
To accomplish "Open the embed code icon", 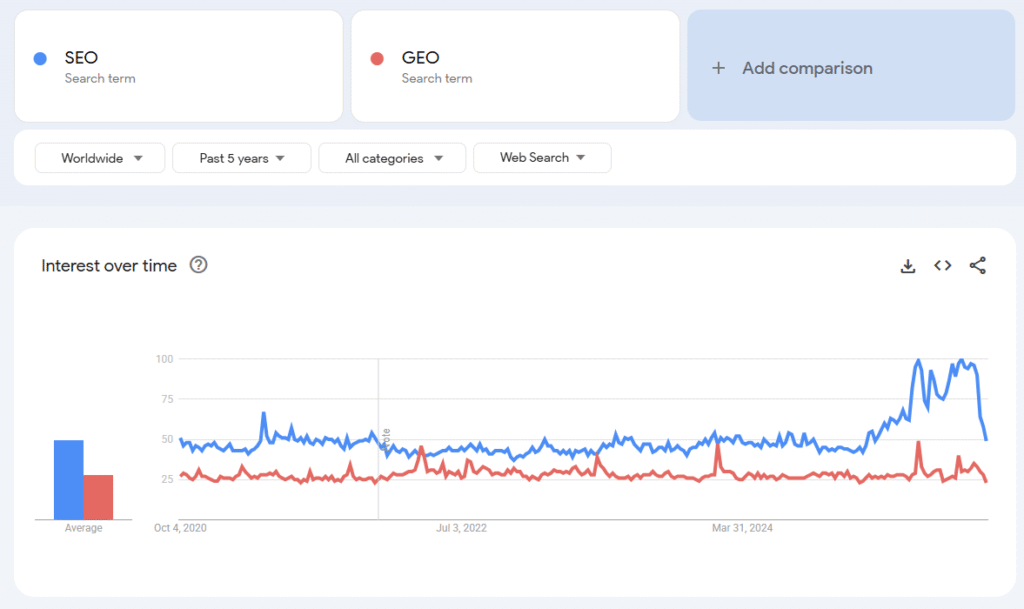I will [942, 266].
